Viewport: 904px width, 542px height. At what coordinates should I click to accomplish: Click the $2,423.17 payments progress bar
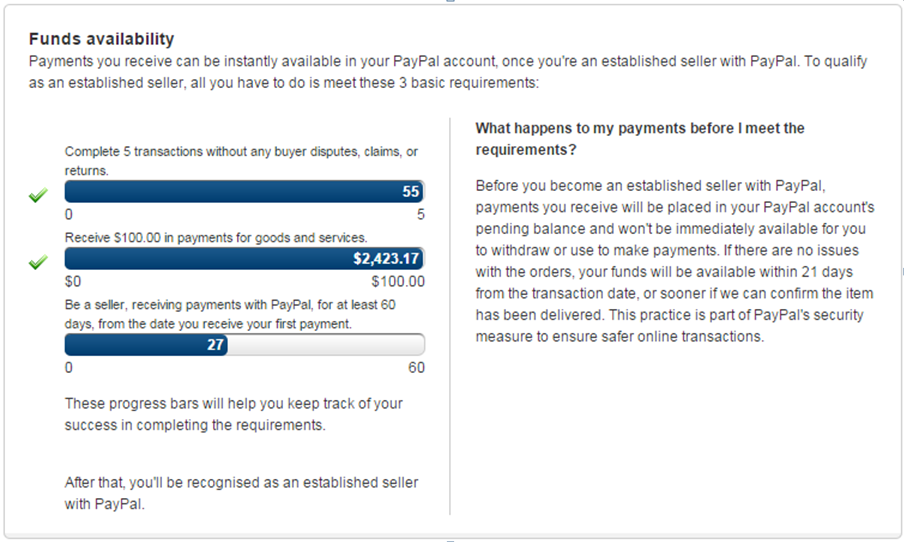click(244, 259)
